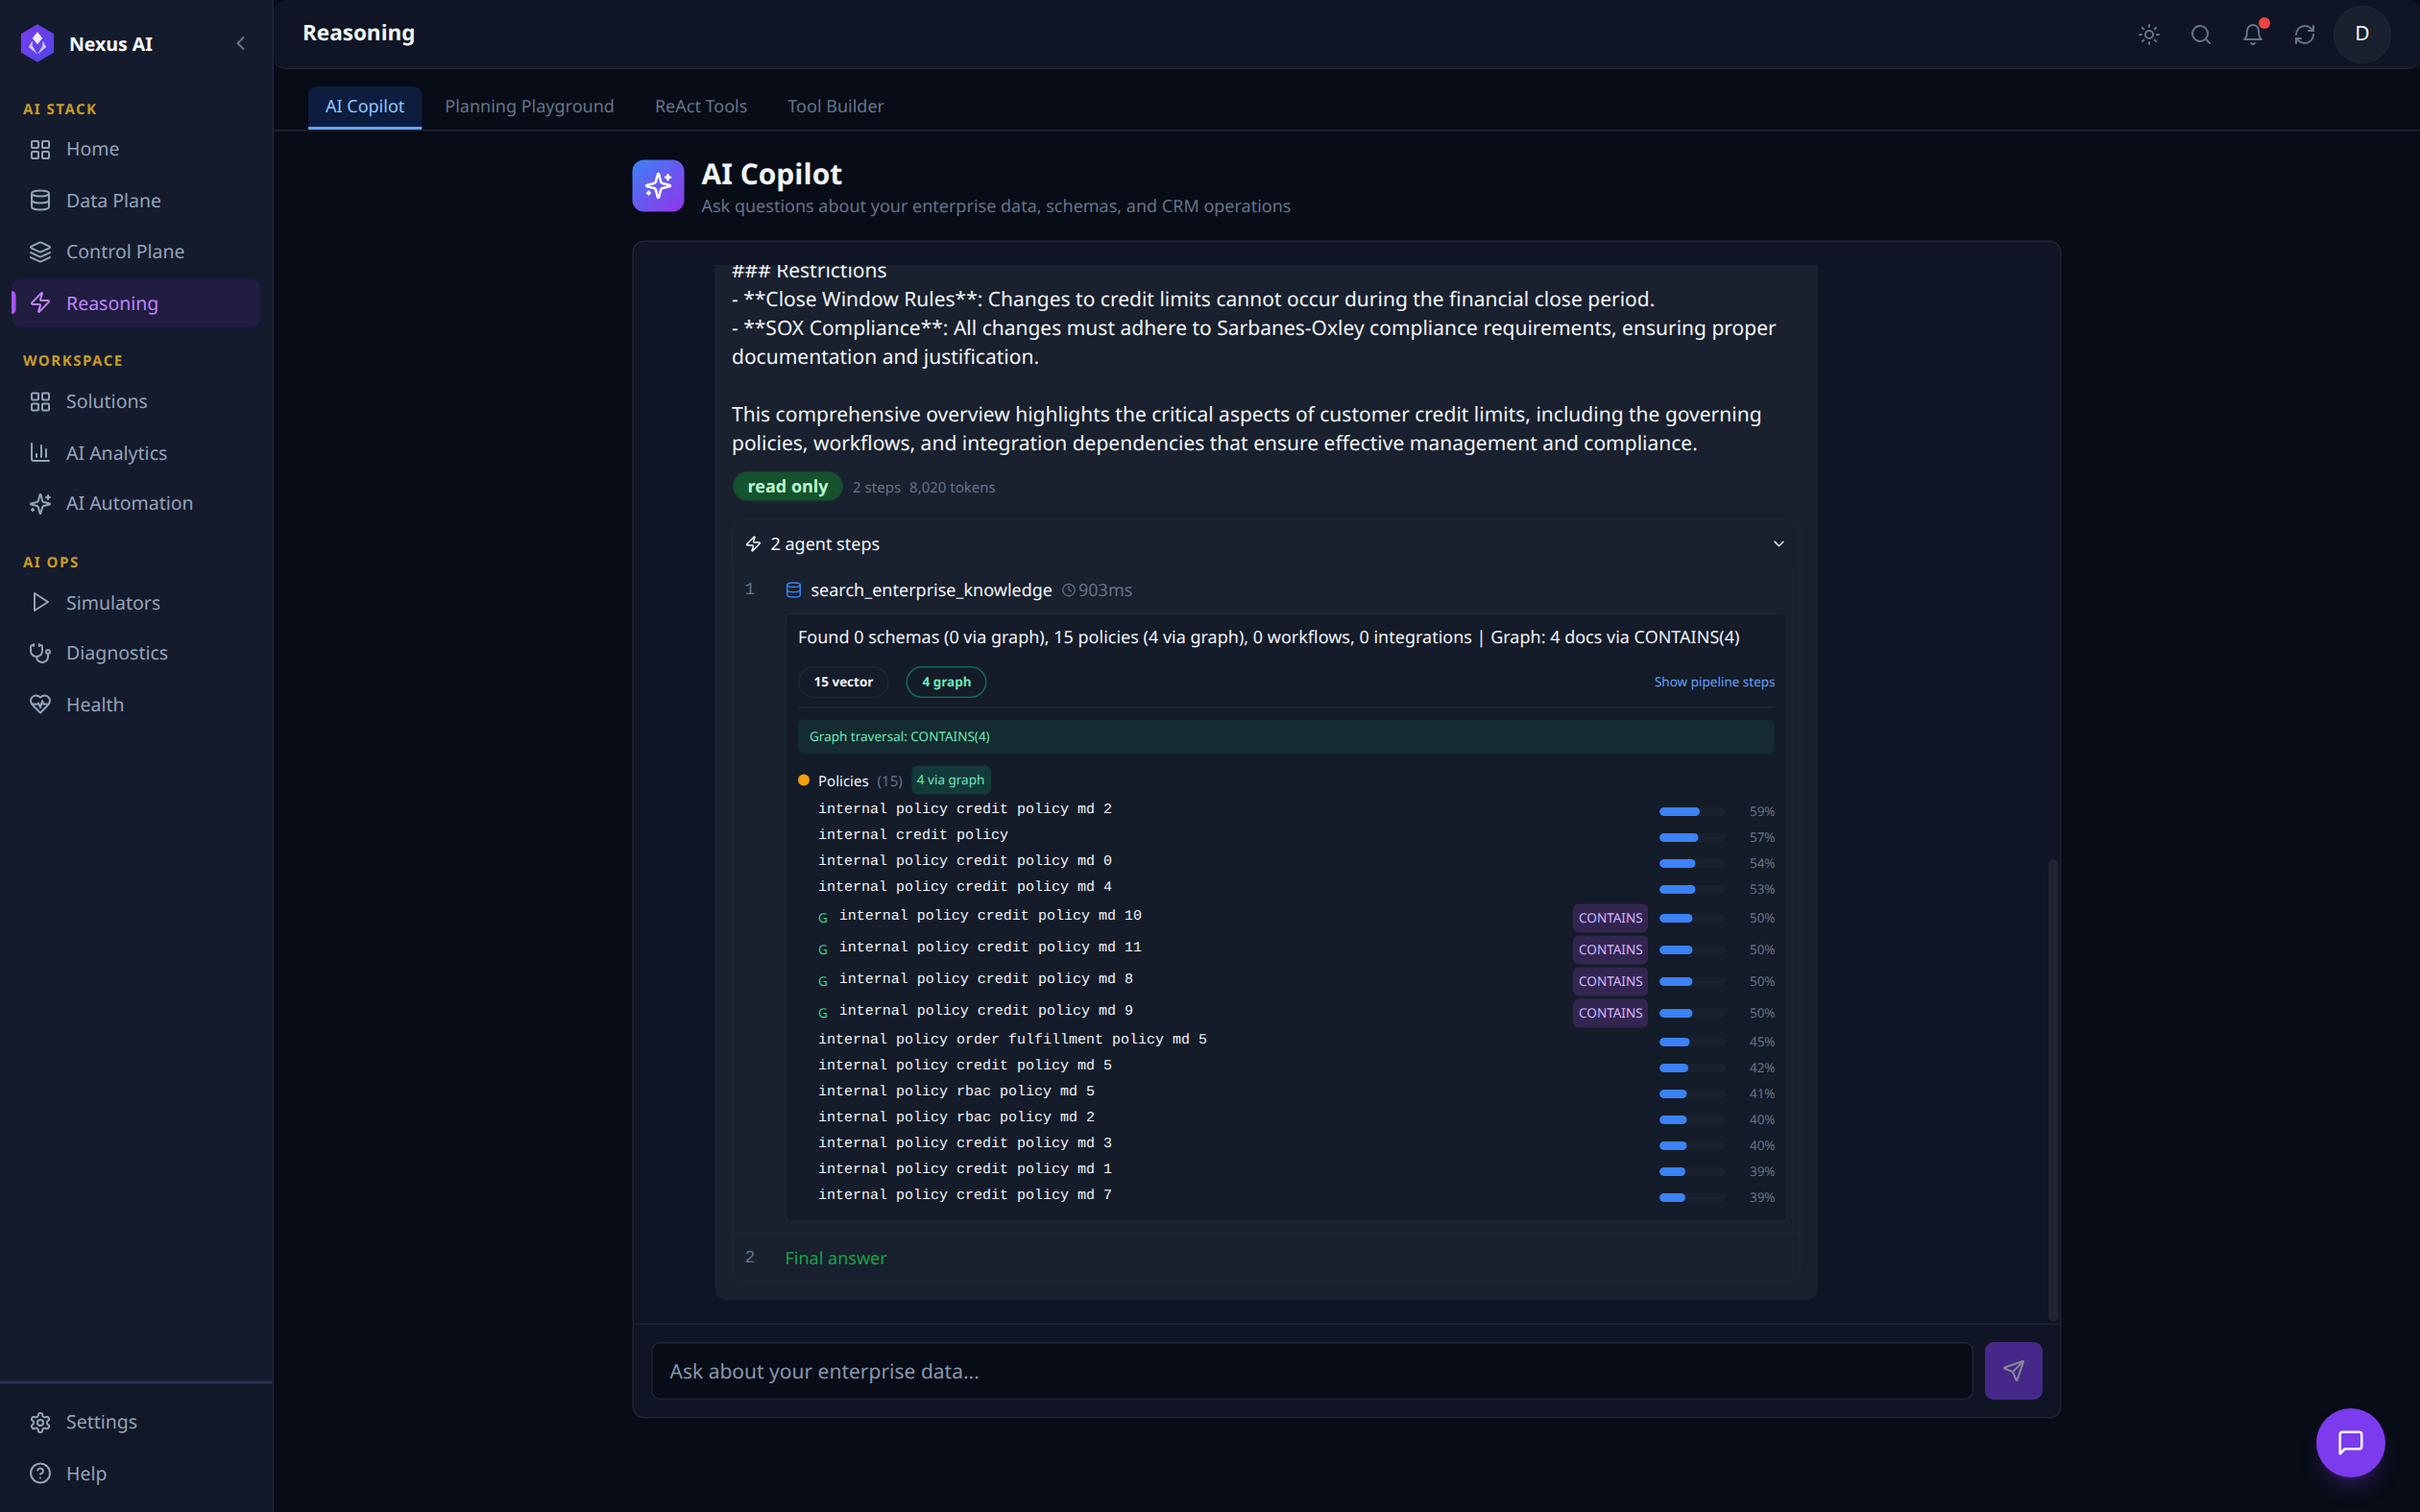Open the floating chat bubble button

(2350, 1442)
